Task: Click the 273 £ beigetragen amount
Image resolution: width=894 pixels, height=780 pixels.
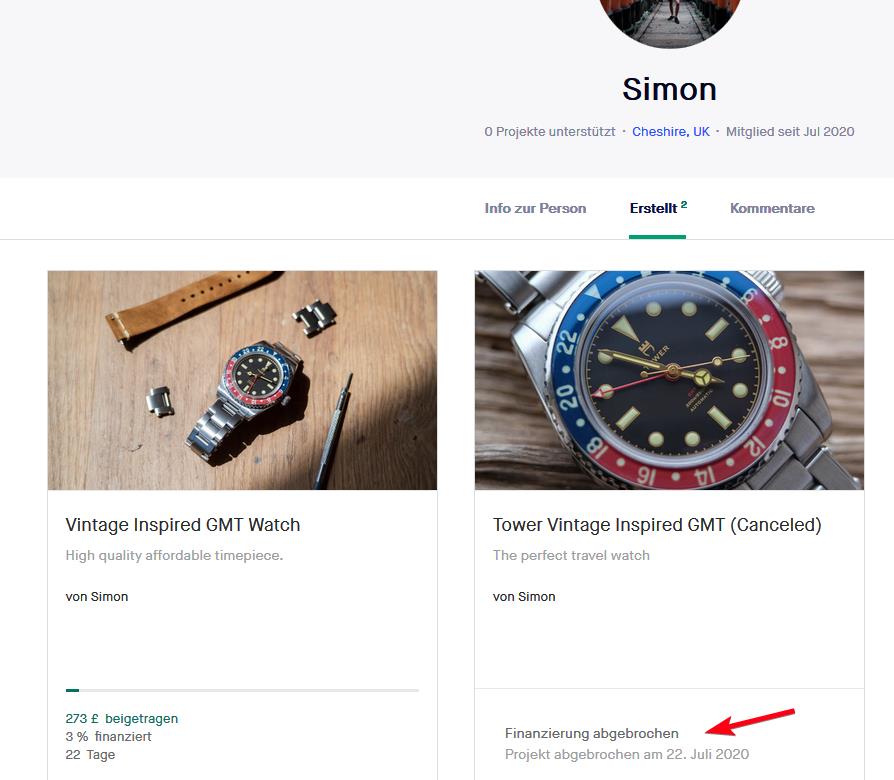Action: [122, 718]
